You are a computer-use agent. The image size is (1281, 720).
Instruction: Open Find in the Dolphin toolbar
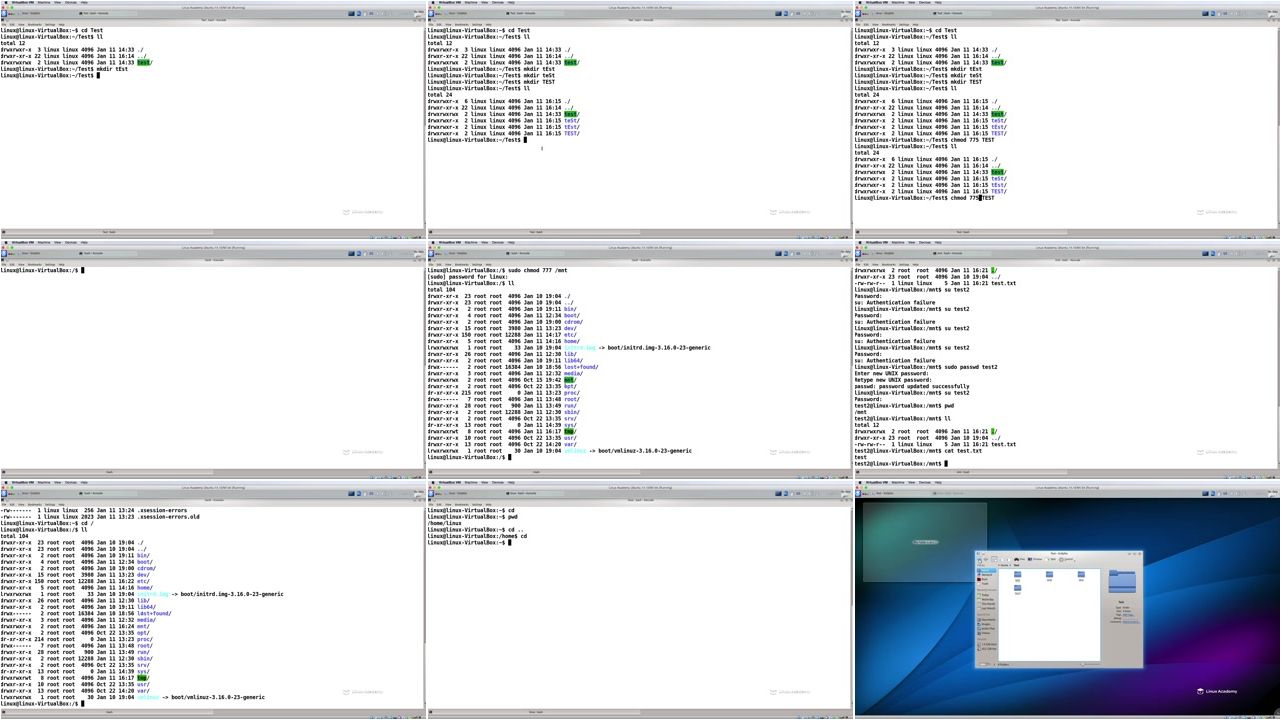tap(1019, 559)
